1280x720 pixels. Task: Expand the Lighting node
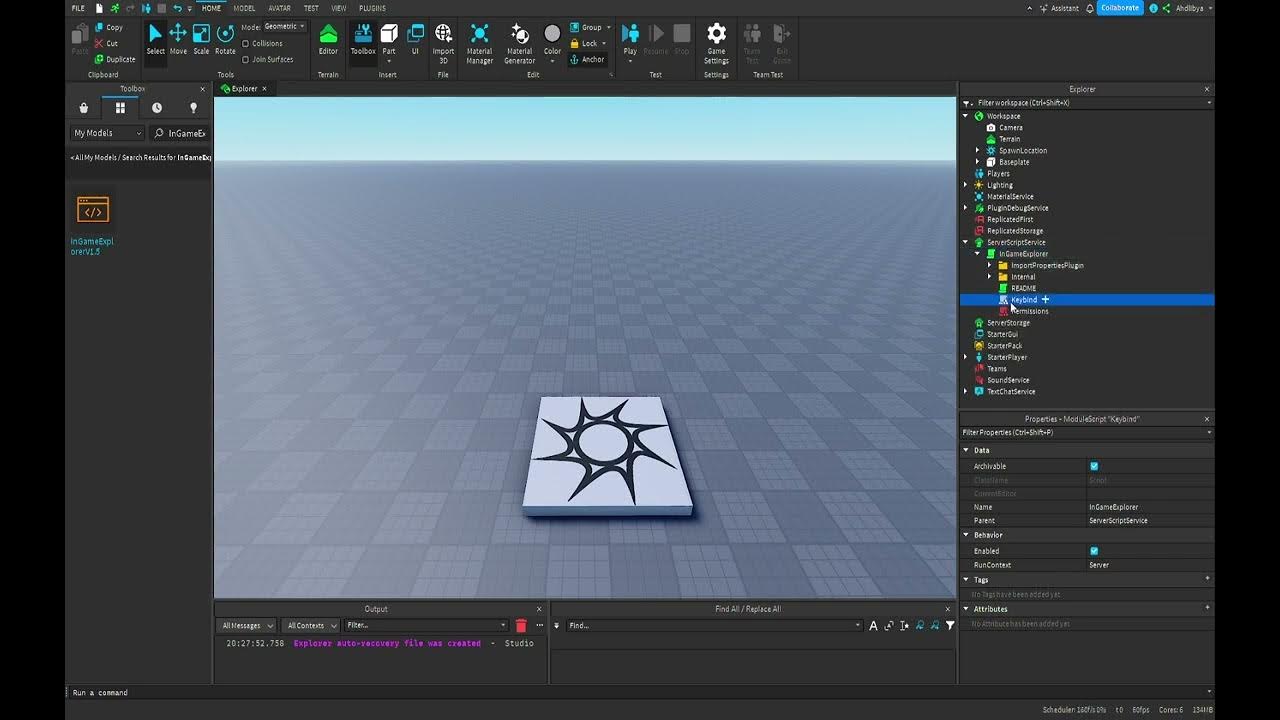point(966,185)
